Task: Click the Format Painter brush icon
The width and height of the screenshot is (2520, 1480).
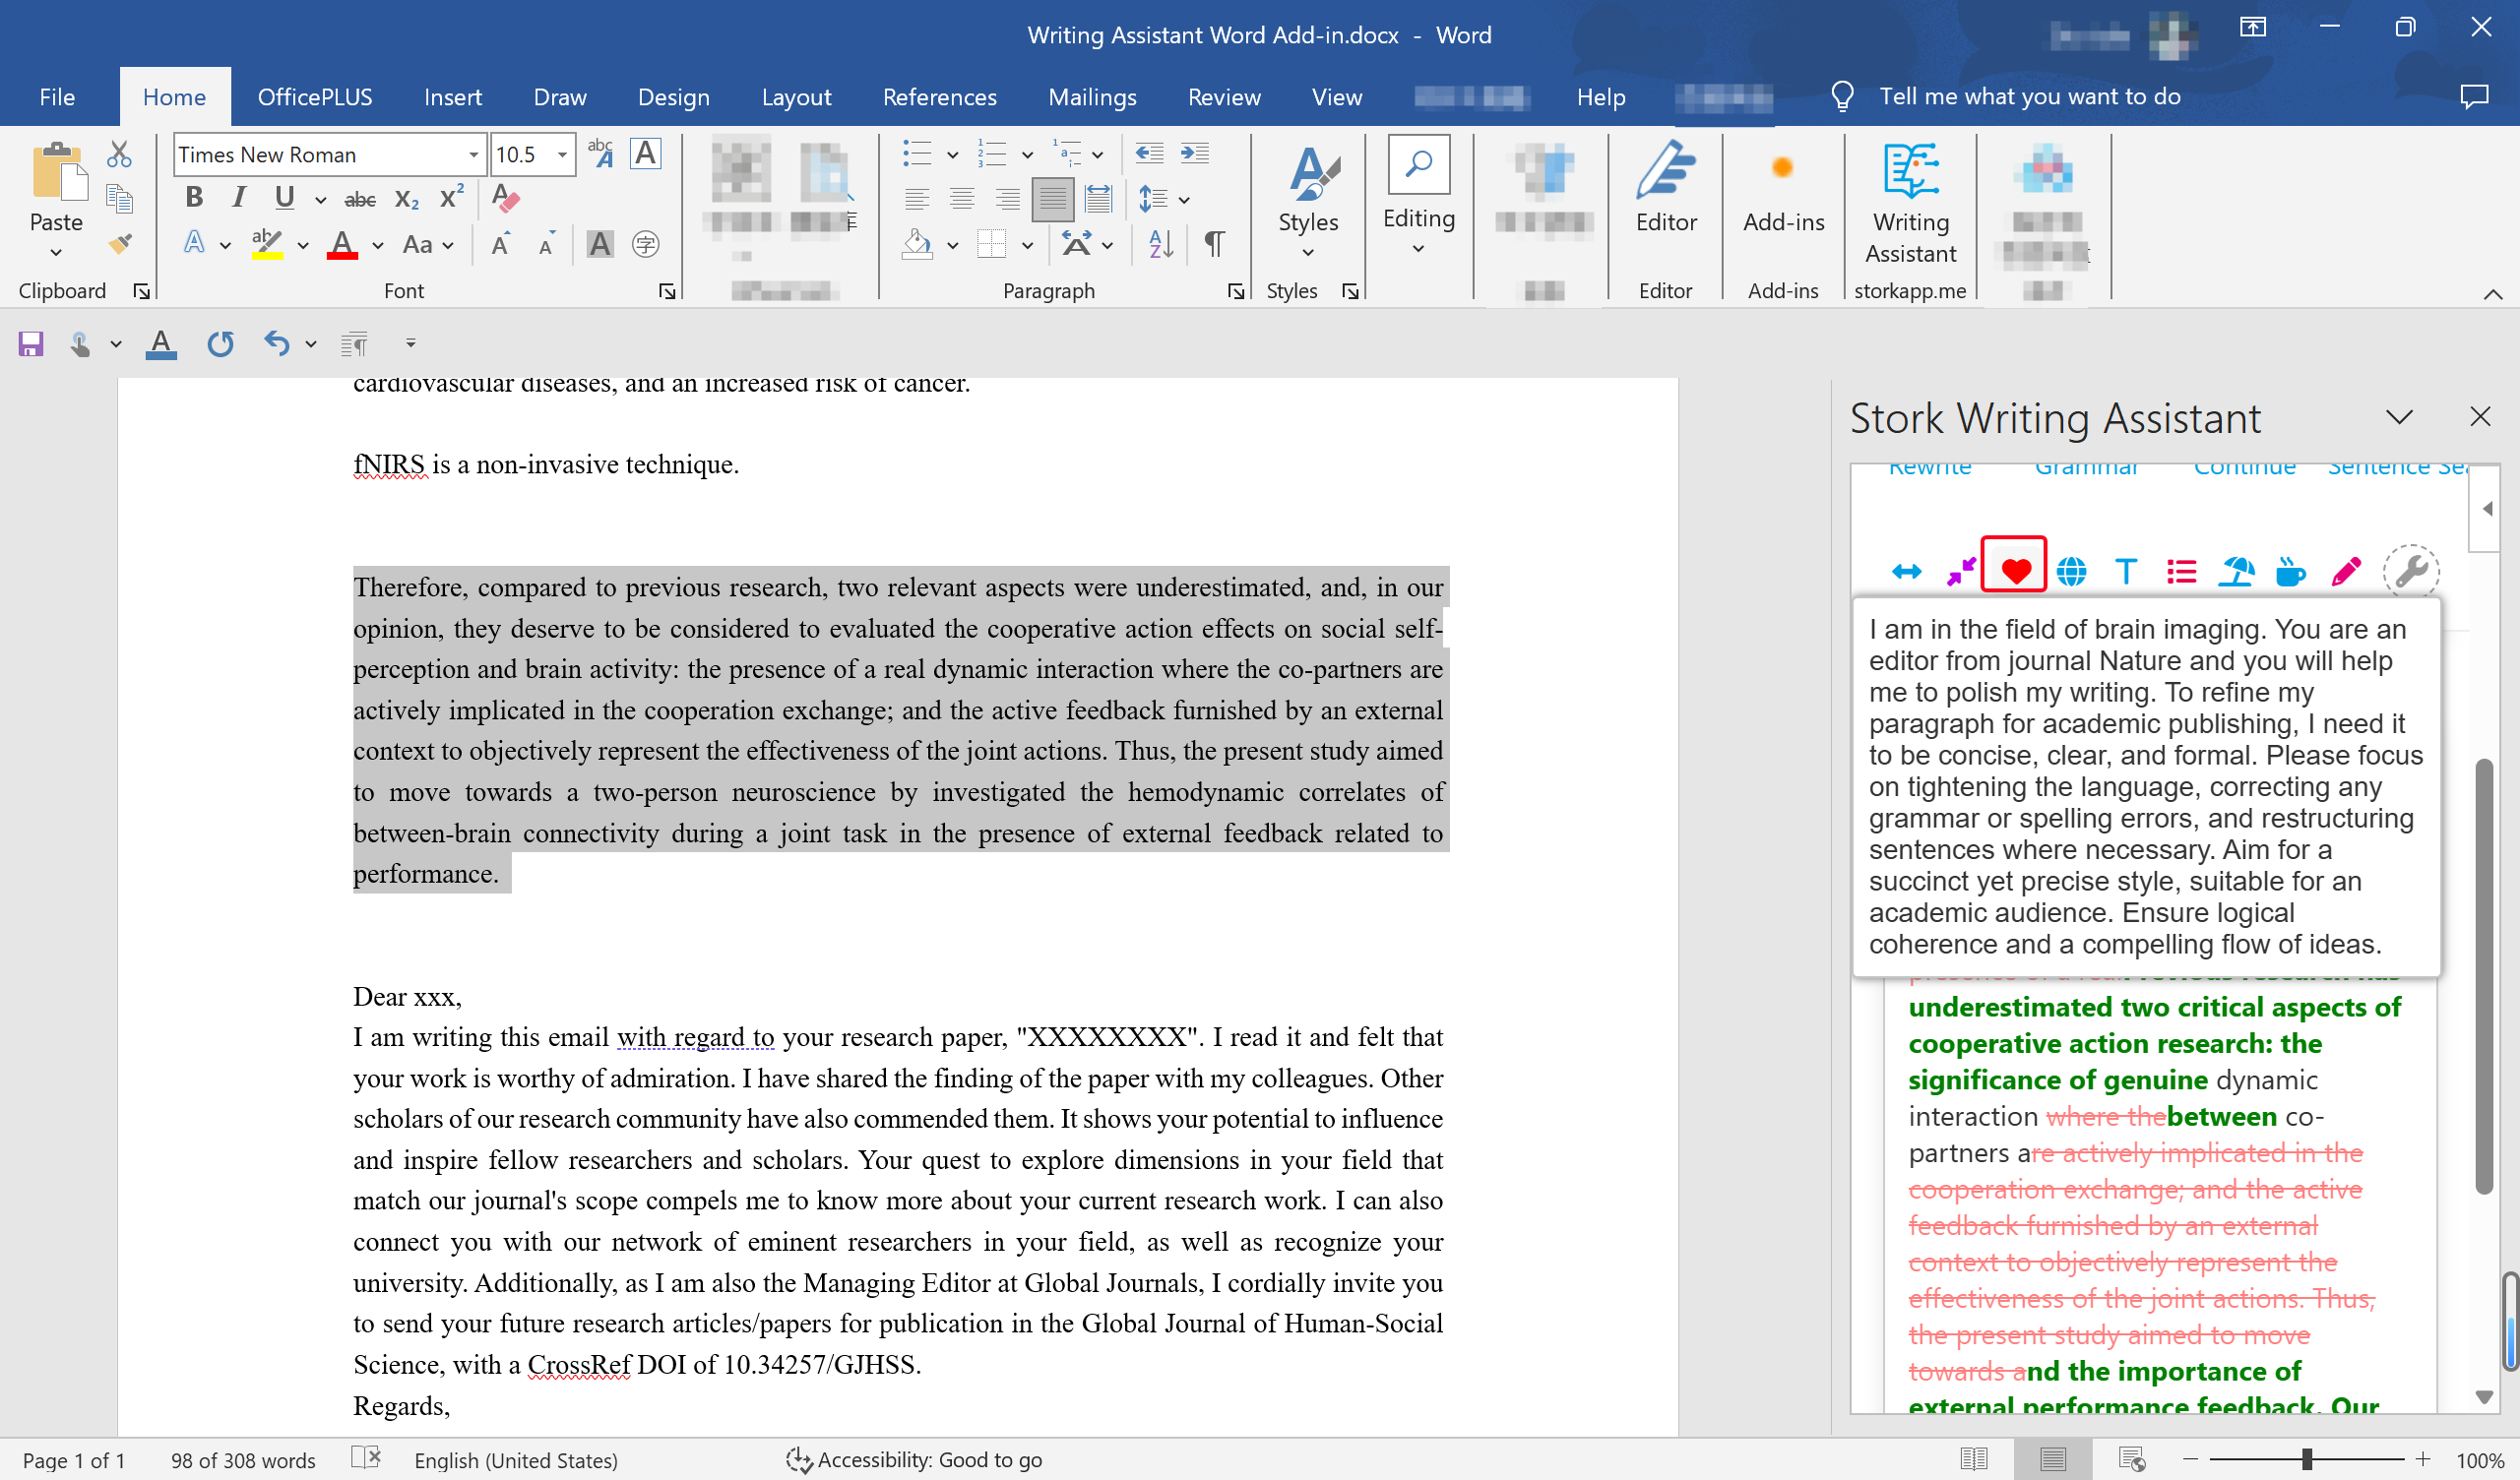Action: (120, 245)
